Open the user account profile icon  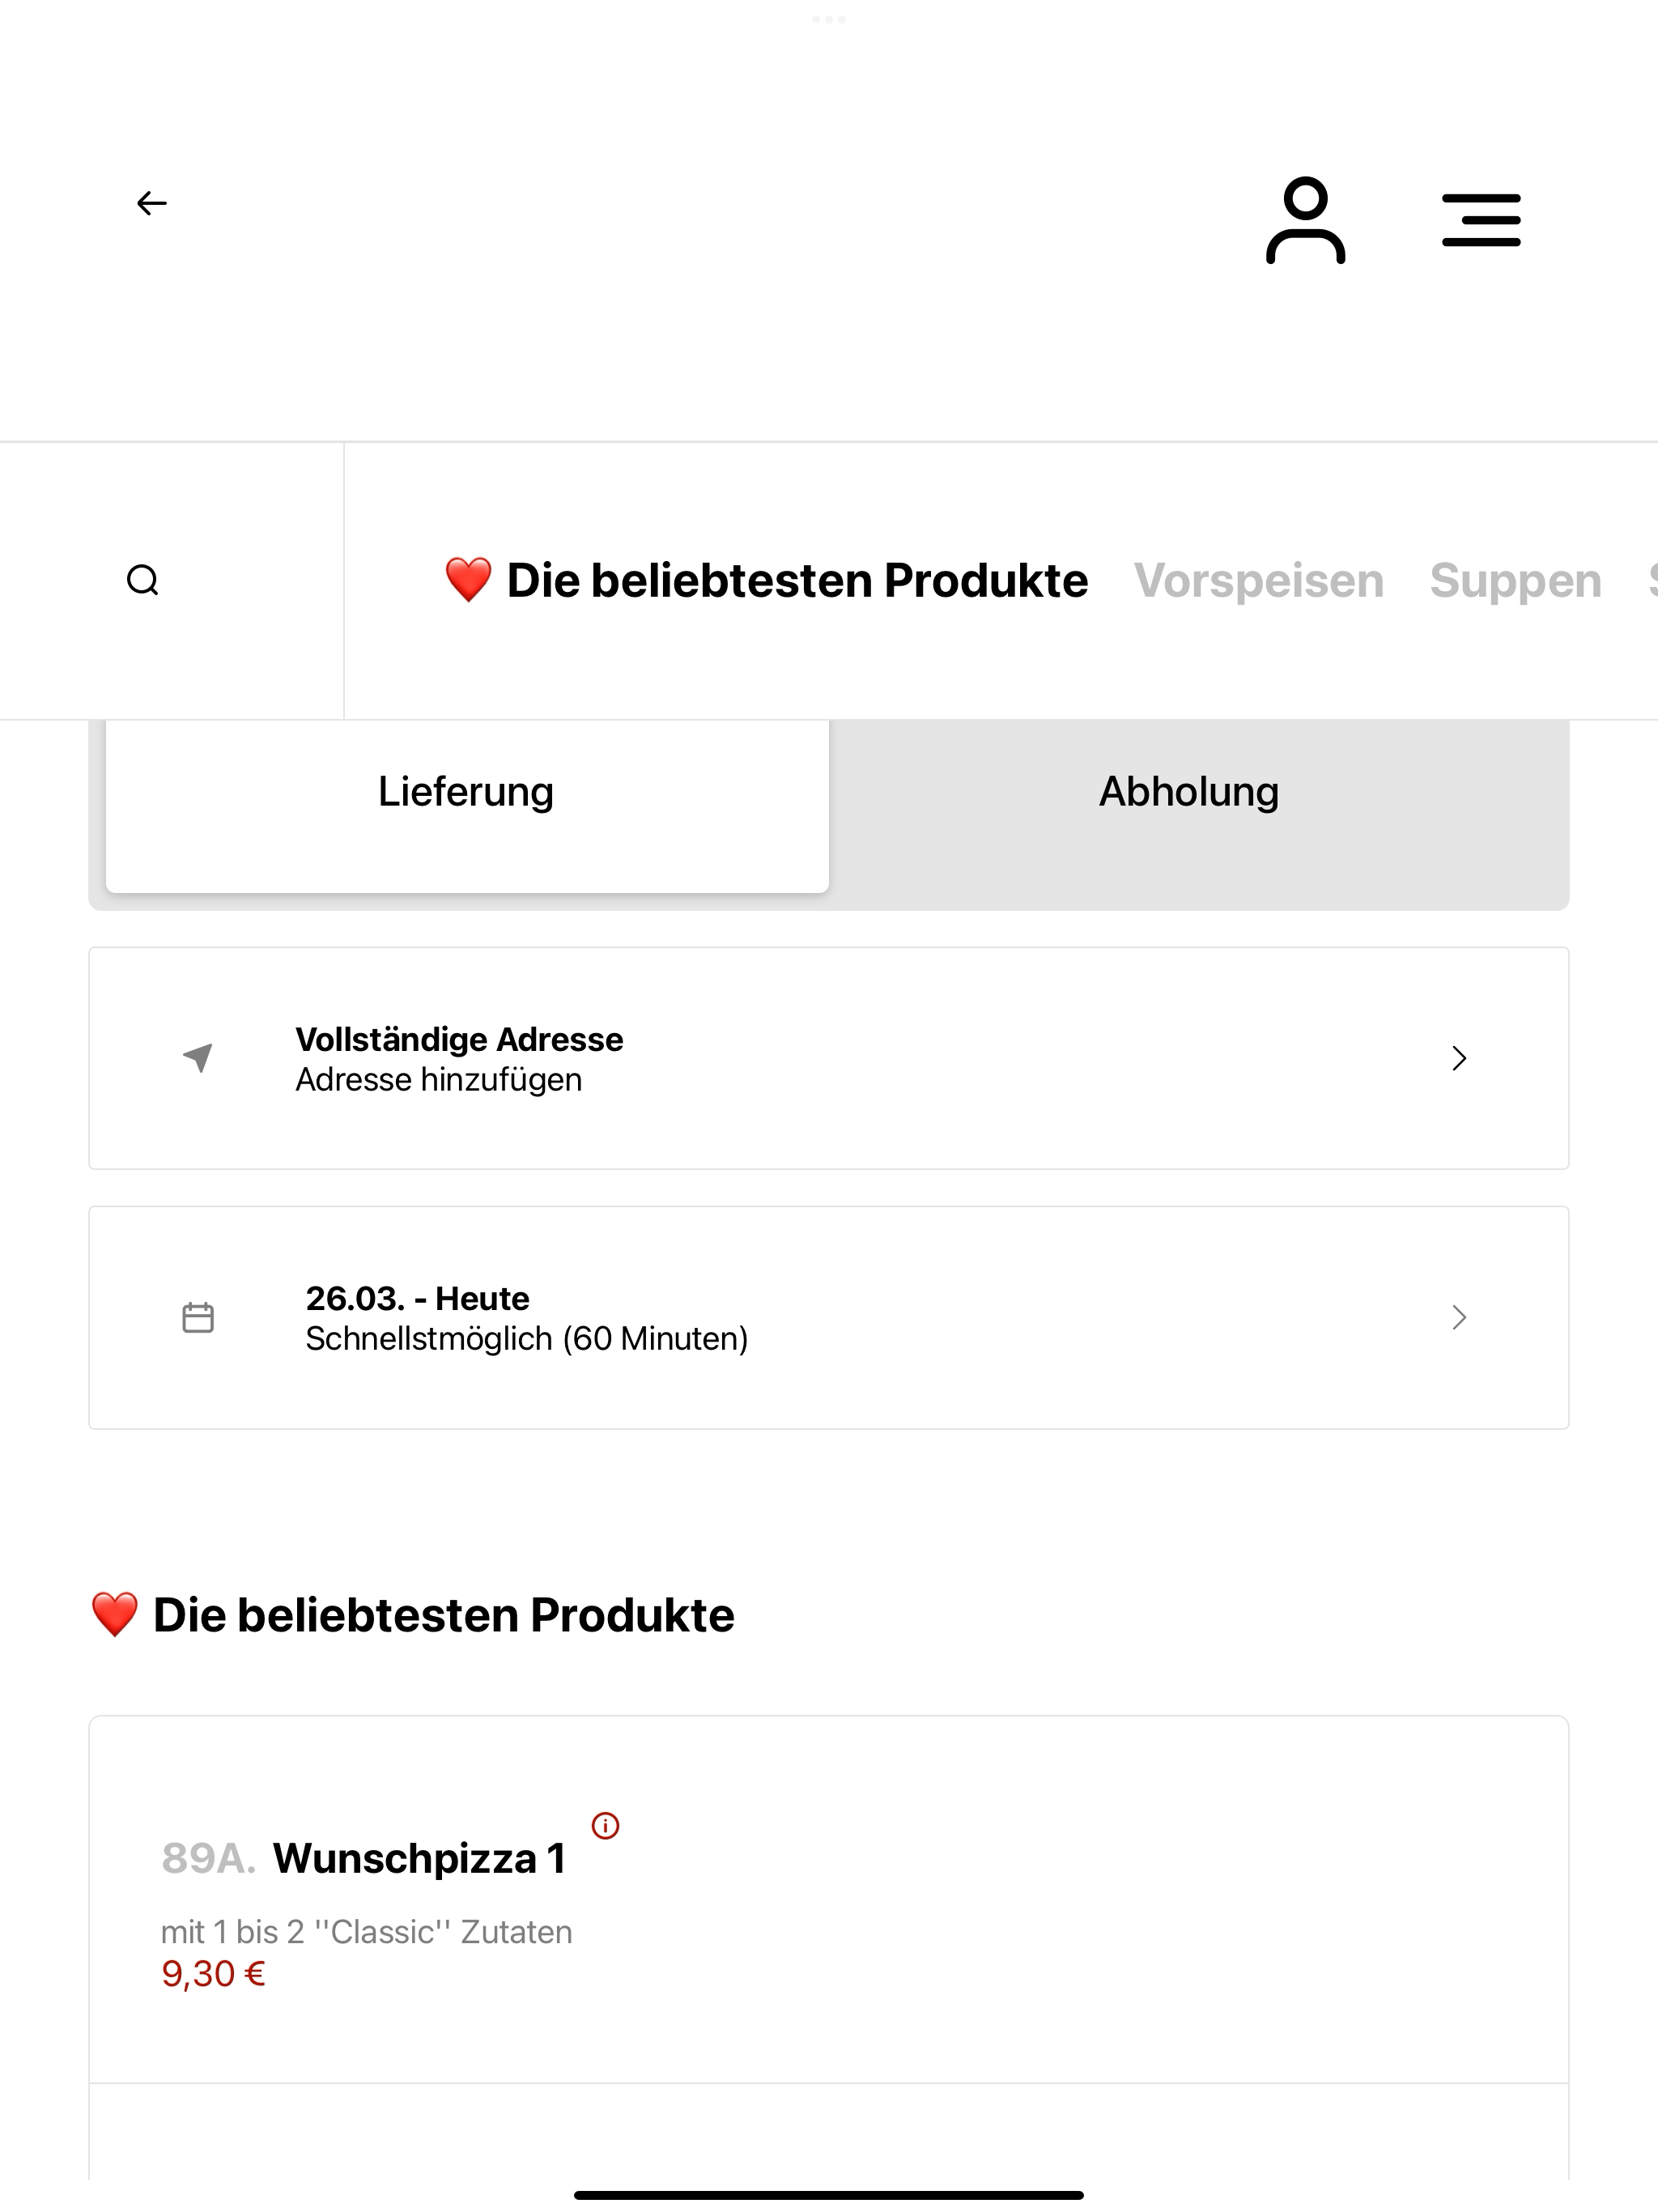(1305, 220)
